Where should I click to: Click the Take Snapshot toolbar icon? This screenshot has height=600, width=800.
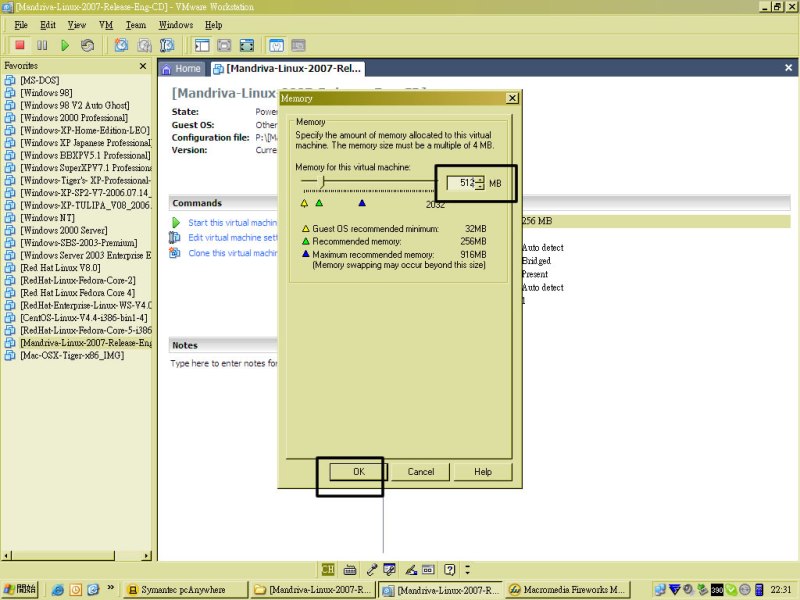121,45
